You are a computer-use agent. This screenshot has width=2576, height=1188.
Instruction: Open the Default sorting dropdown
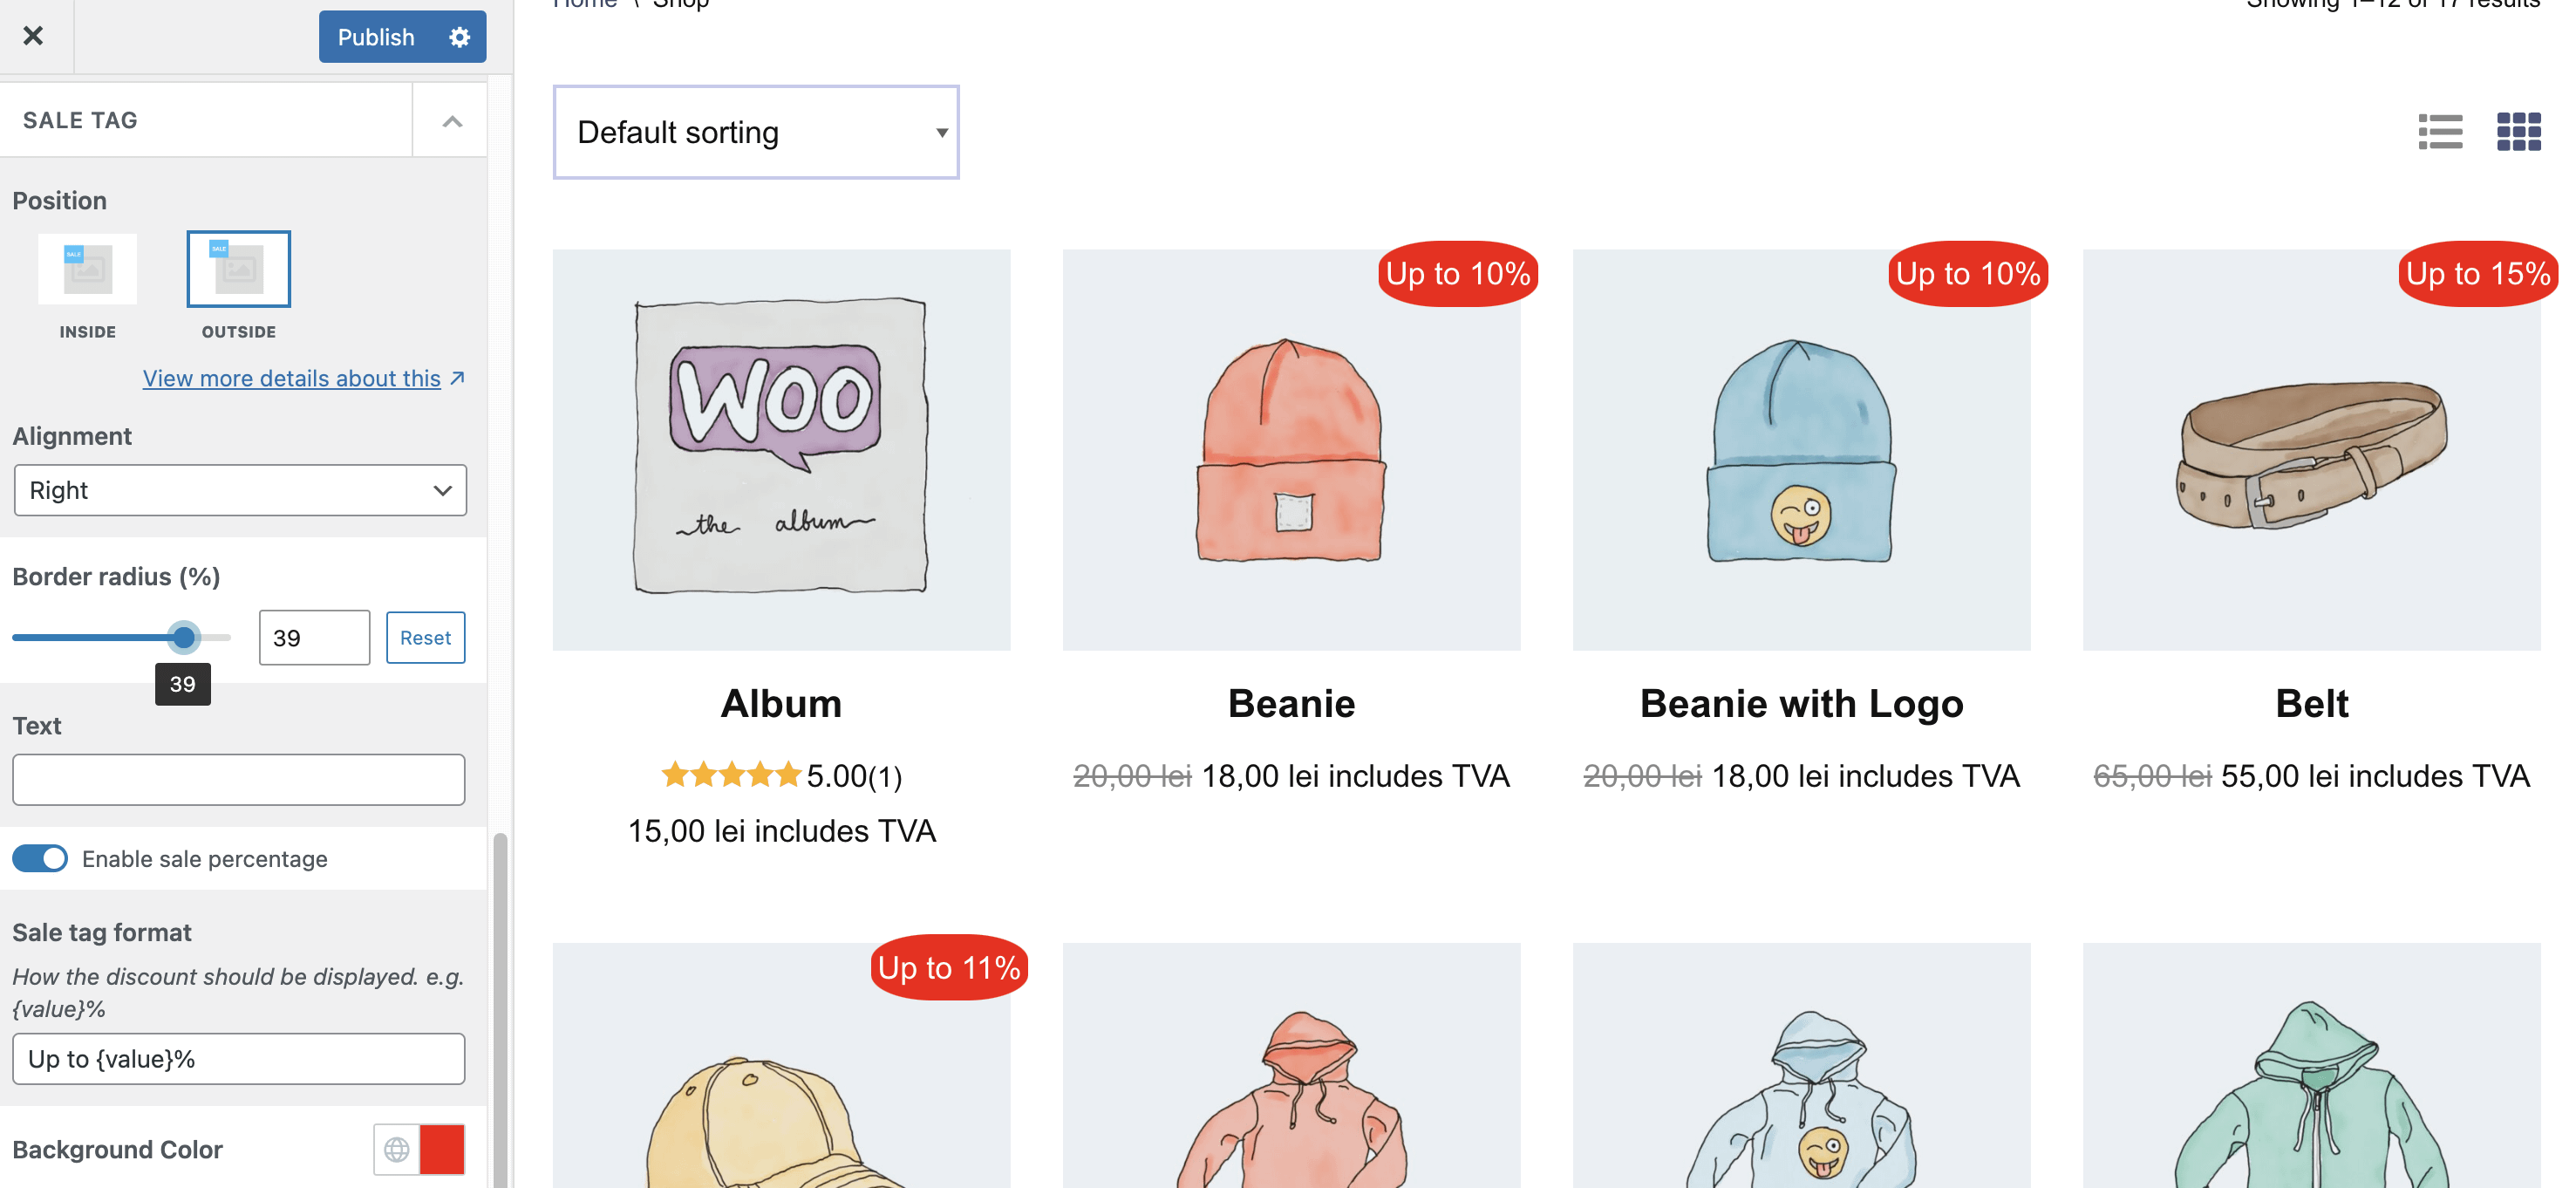[x=756, y=132]
